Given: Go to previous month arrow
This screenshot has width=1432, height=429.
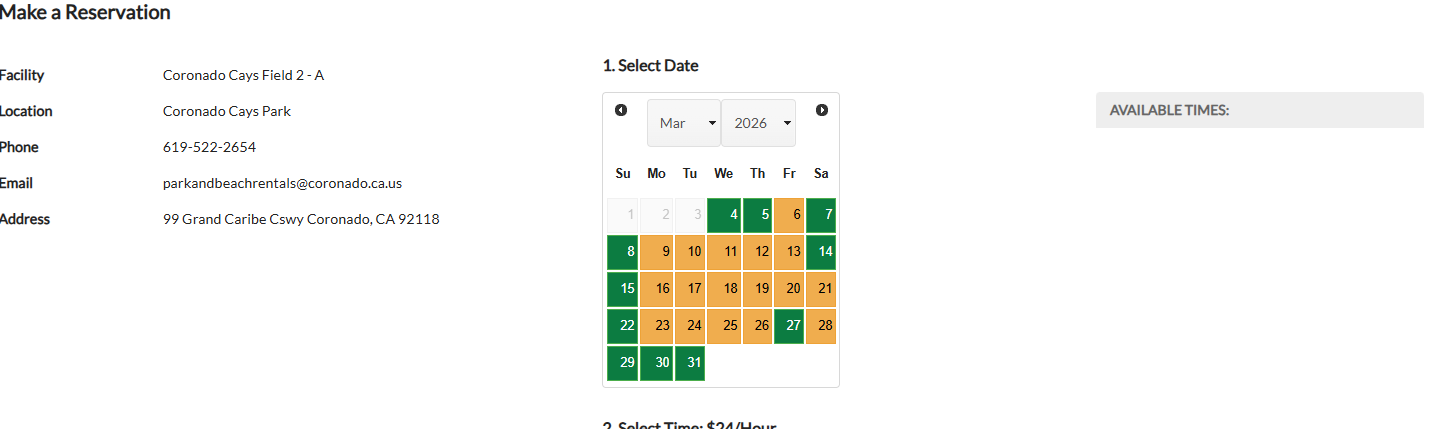Looking at the screenshot, I should click(621, 110).
